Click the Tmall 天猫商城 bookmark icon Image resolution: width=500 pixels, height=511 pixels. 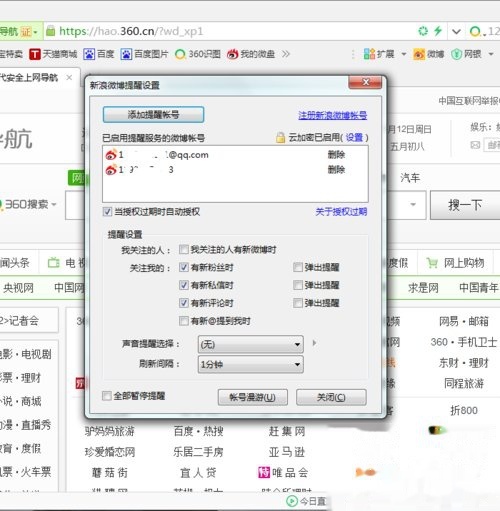pyautogui.click(x=35, y=54)
